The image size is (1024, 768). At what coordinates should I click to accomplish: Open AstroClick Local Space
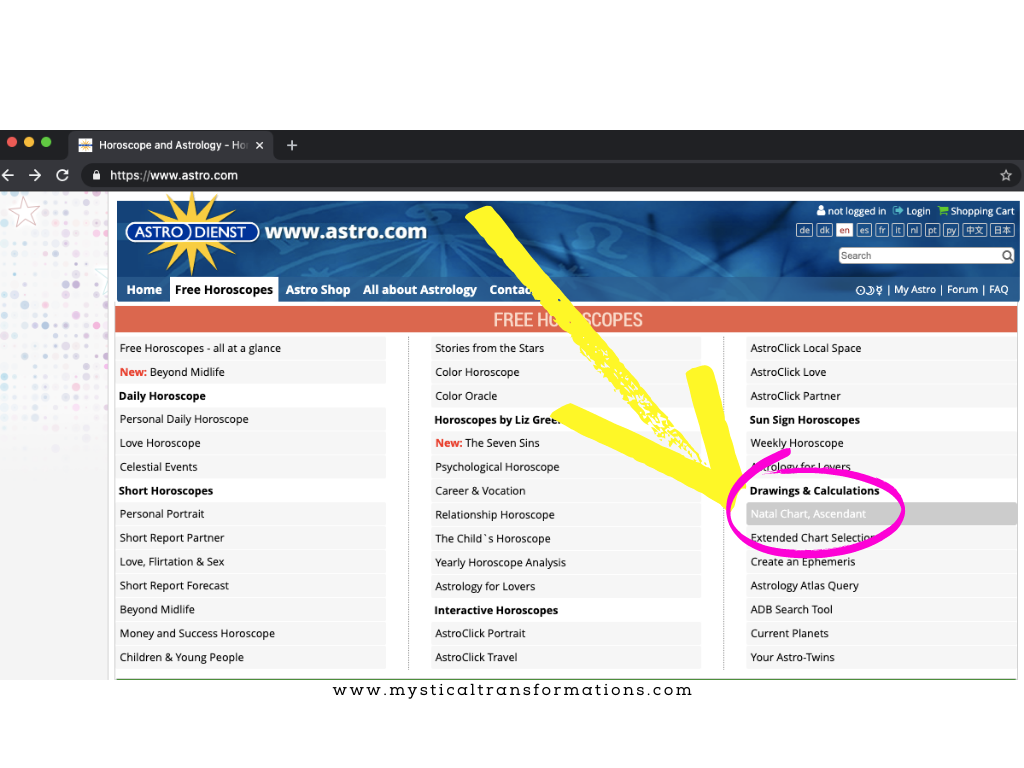tap(882, 348)
